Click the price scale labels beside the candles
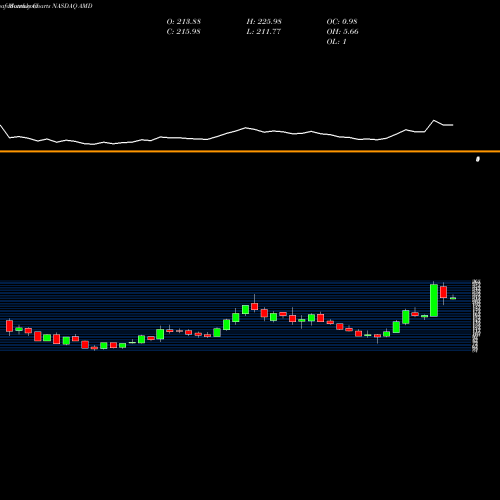 (476, 316)
